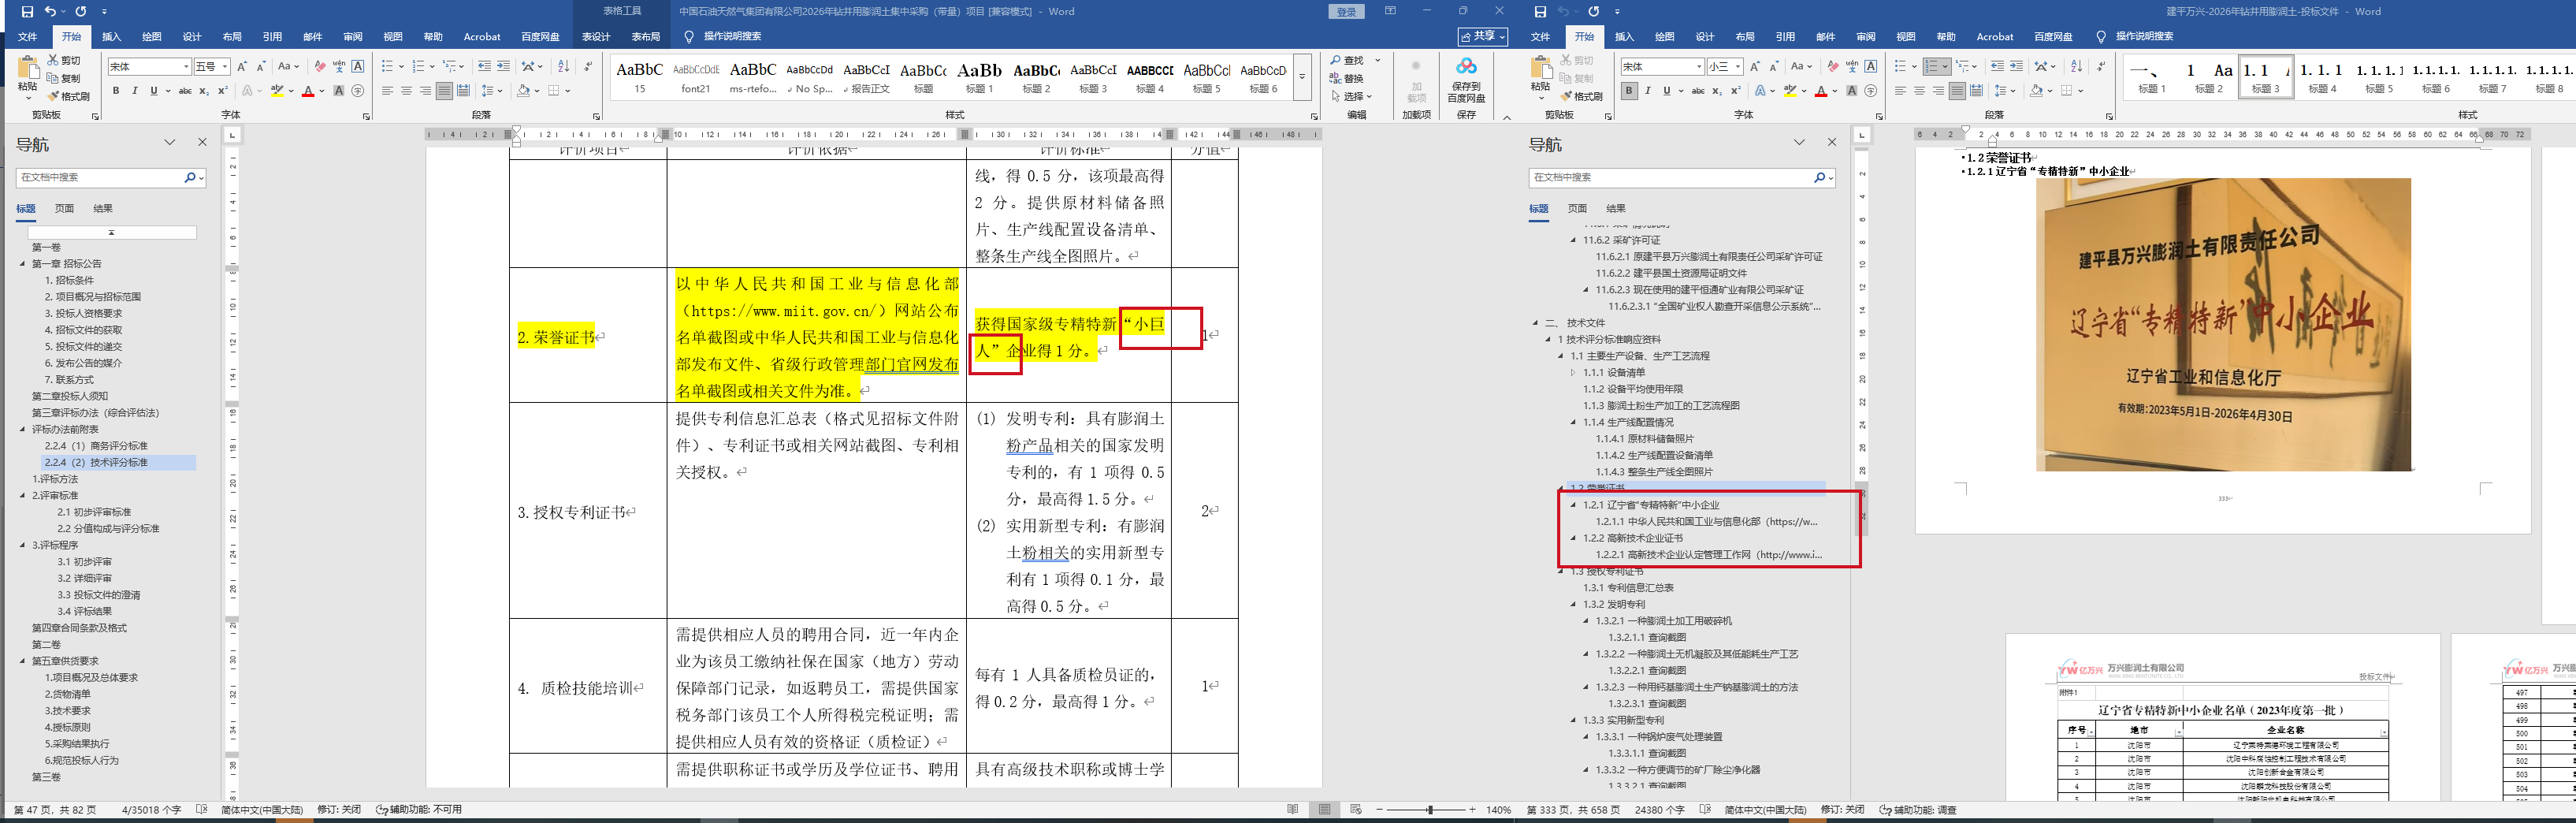
Task: Click text highlight color icon in left window
Action: [277, 91]
